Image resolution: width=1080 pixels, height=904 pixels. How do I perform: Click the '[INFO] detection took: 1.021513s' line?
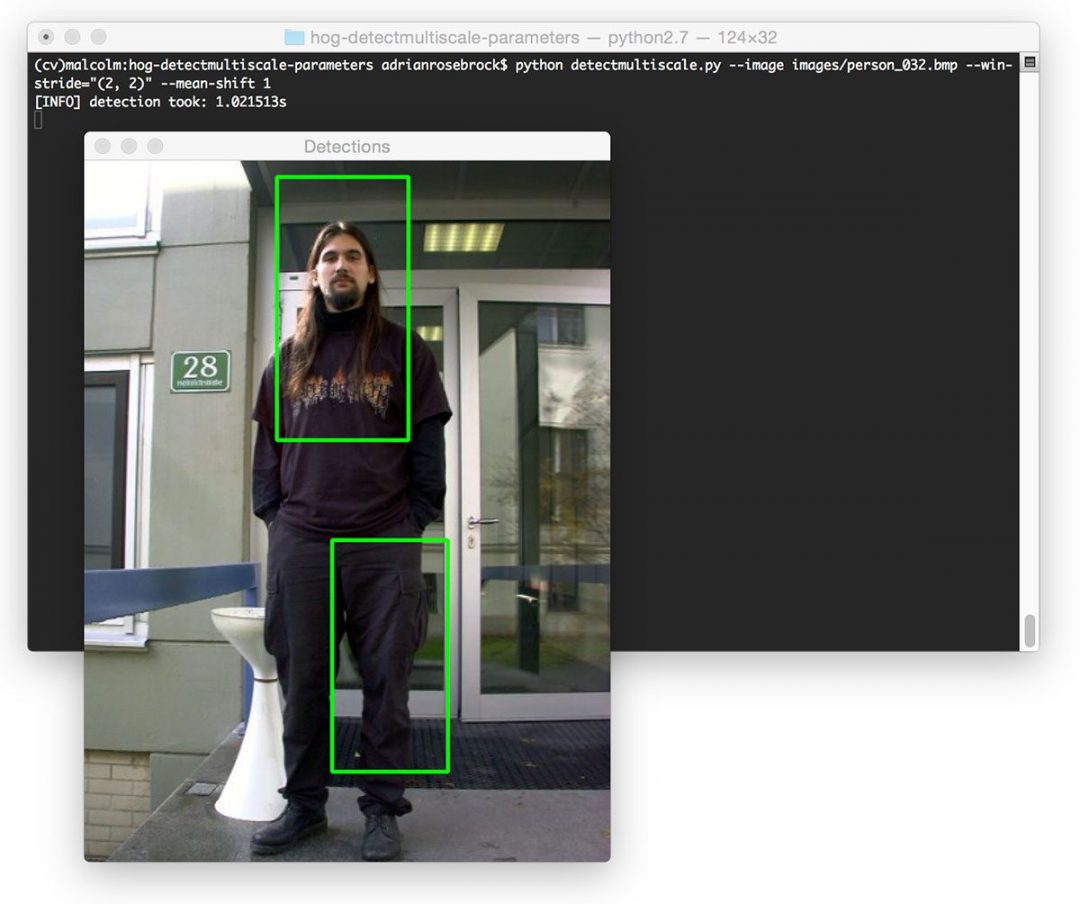click(x=160, y=102)
